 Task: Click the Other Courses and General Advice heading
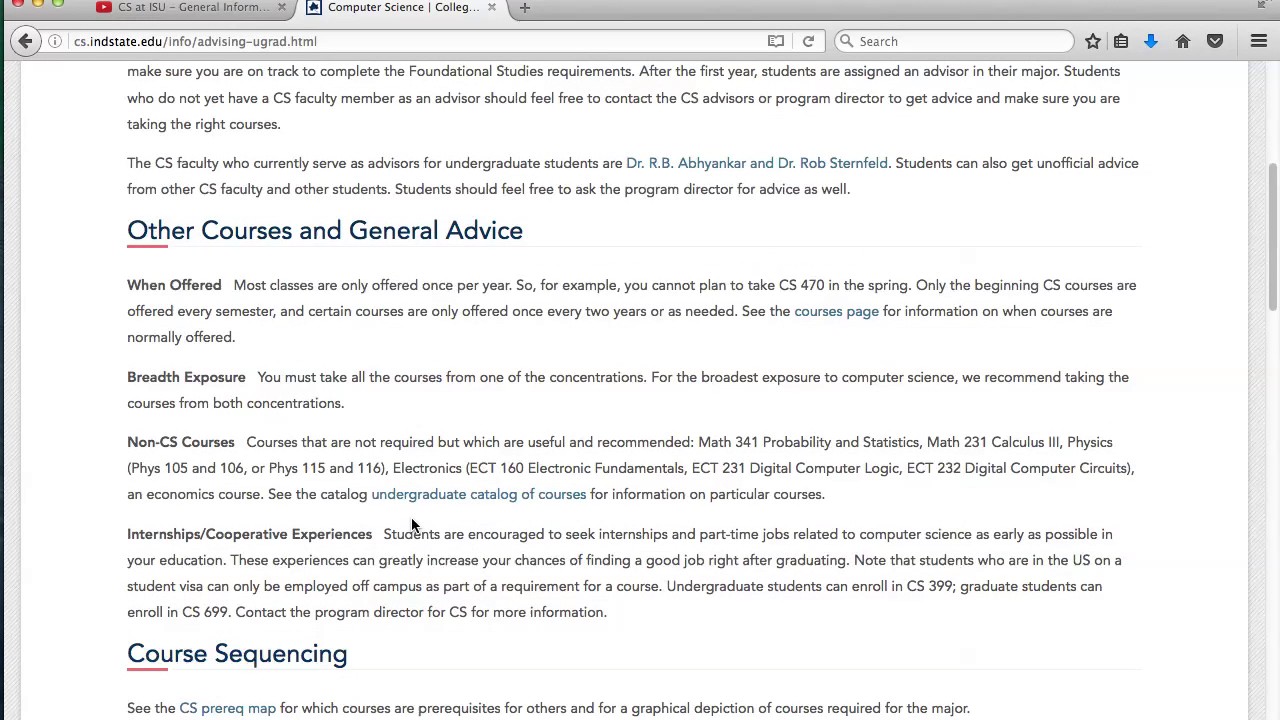tap(325, 230)
